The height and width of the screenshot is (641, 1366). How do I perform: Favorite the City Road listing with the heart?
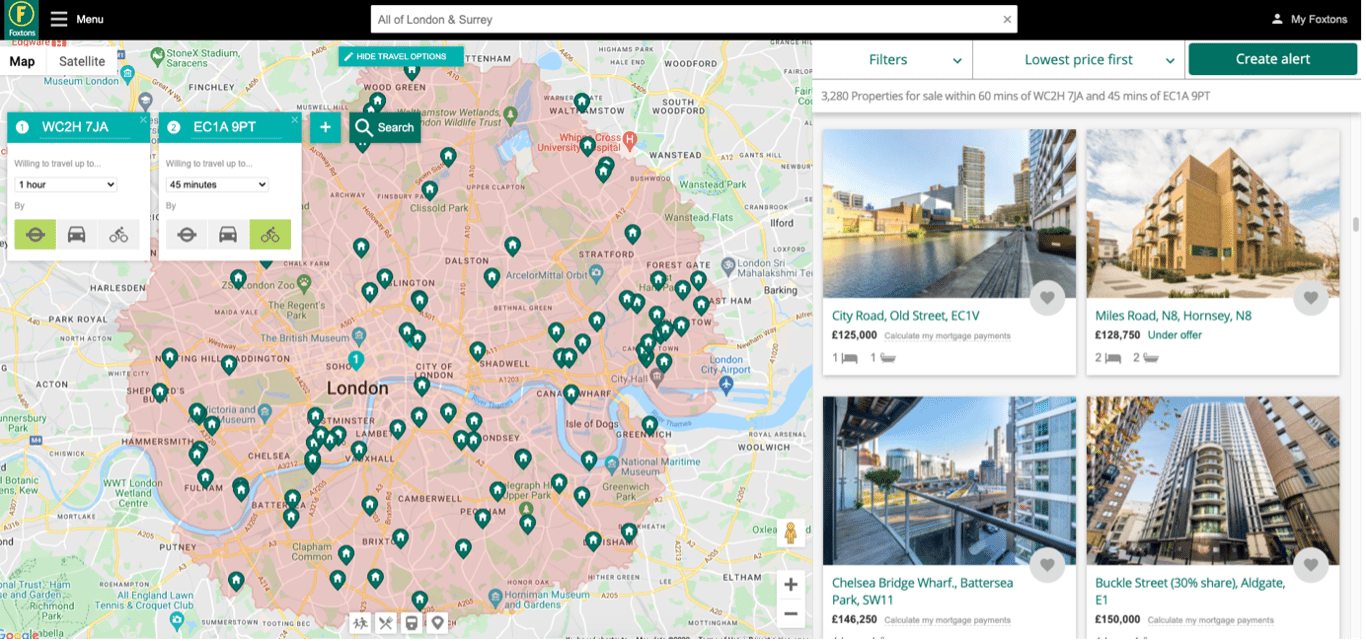coord(1047,297)
